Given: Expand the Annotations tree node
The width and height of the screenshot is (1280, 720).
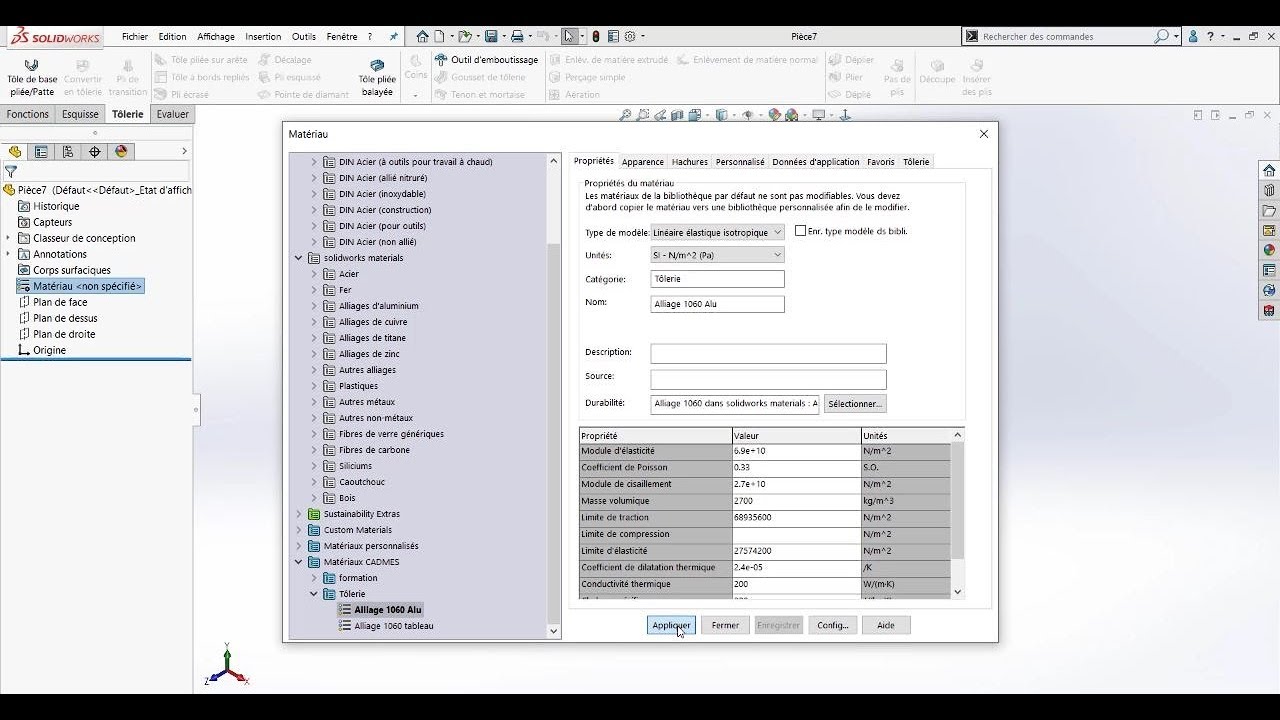Looking at the screenshot, I should point(8,254).
